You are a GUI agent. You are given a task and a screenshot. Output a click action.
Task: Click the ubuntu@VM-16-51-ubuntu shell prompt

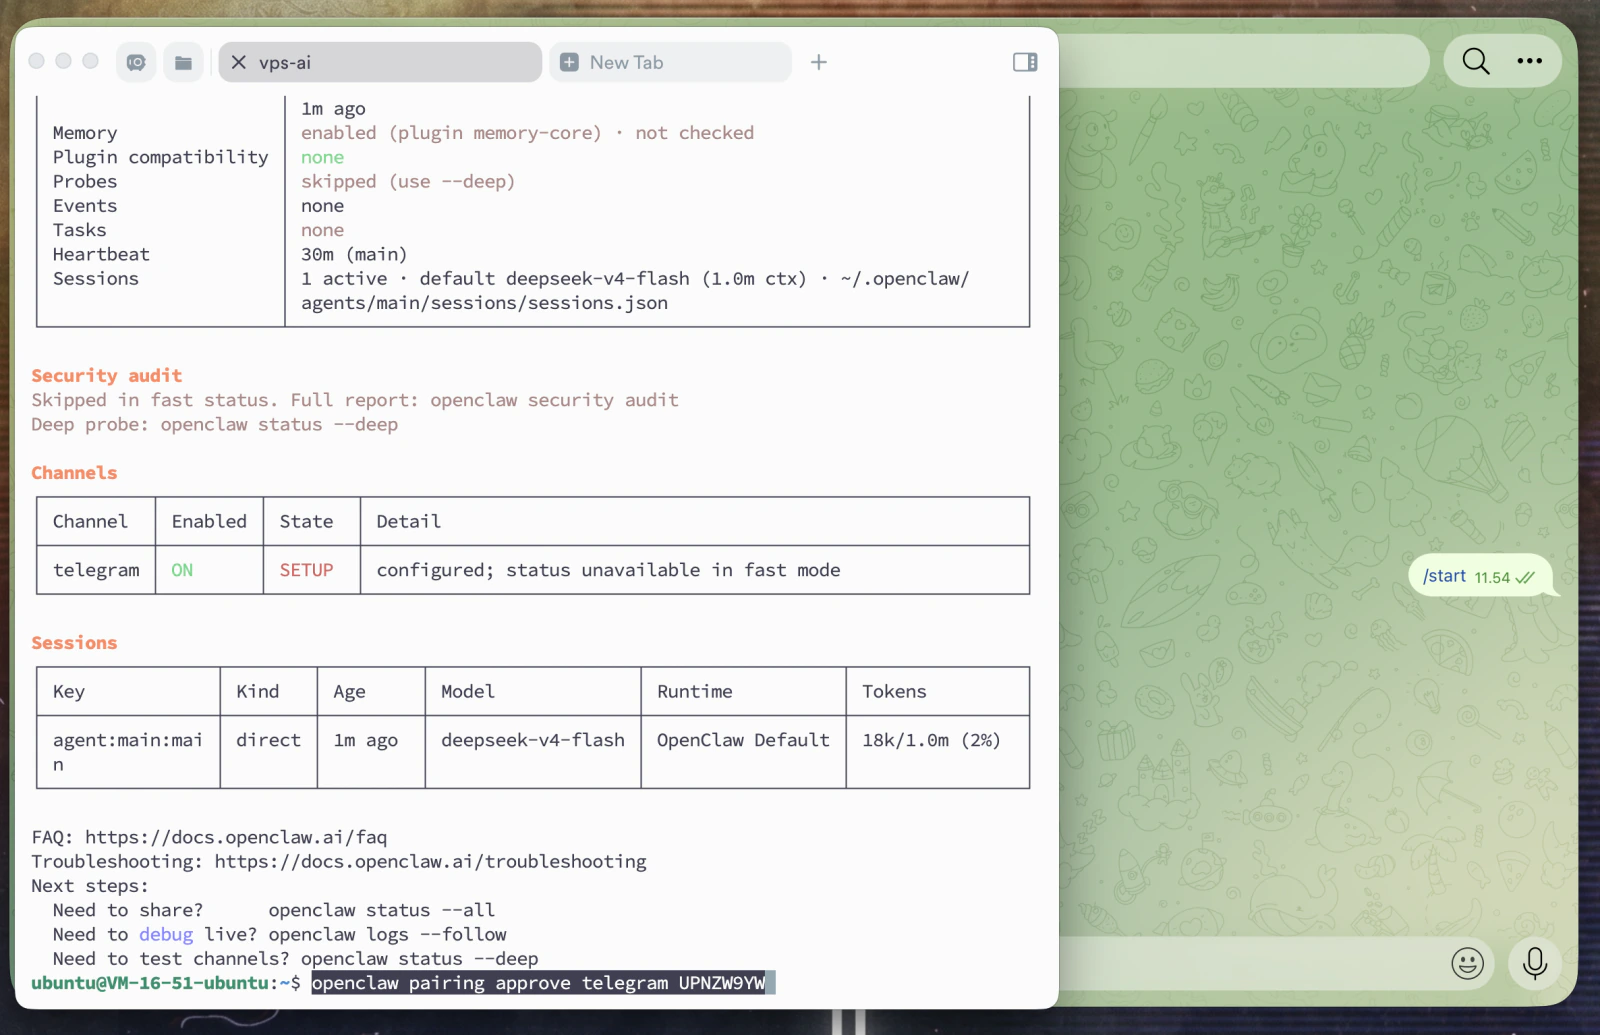[x=165, y=983]
